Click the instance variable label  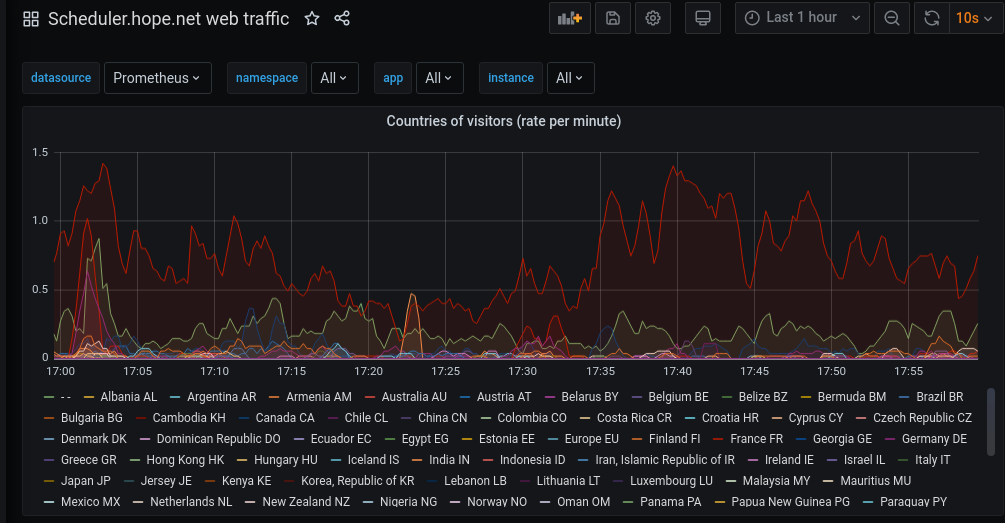(511, 78)
